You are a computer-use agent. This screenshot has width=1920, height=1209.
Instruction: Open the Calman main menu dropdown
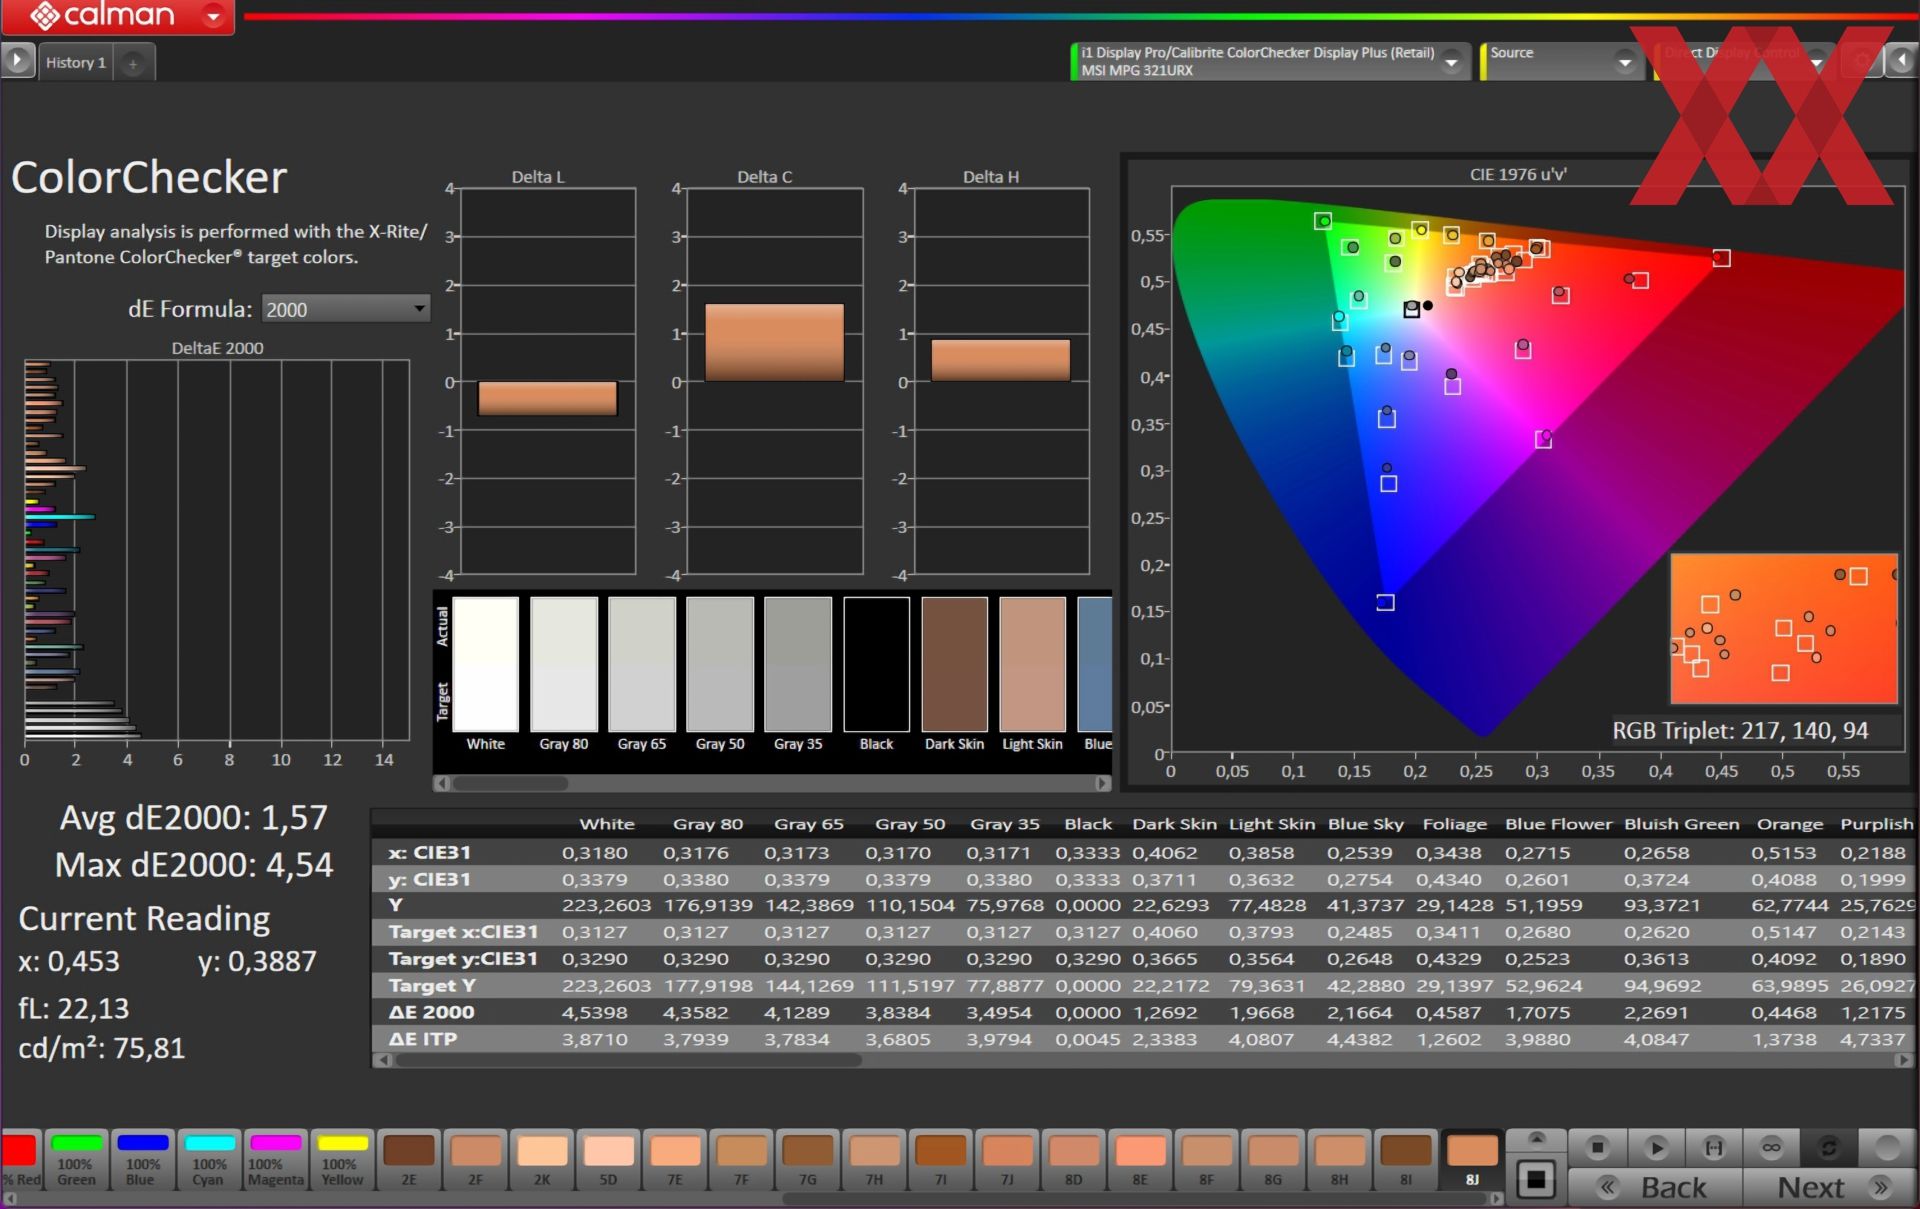[x=212, y=16]
